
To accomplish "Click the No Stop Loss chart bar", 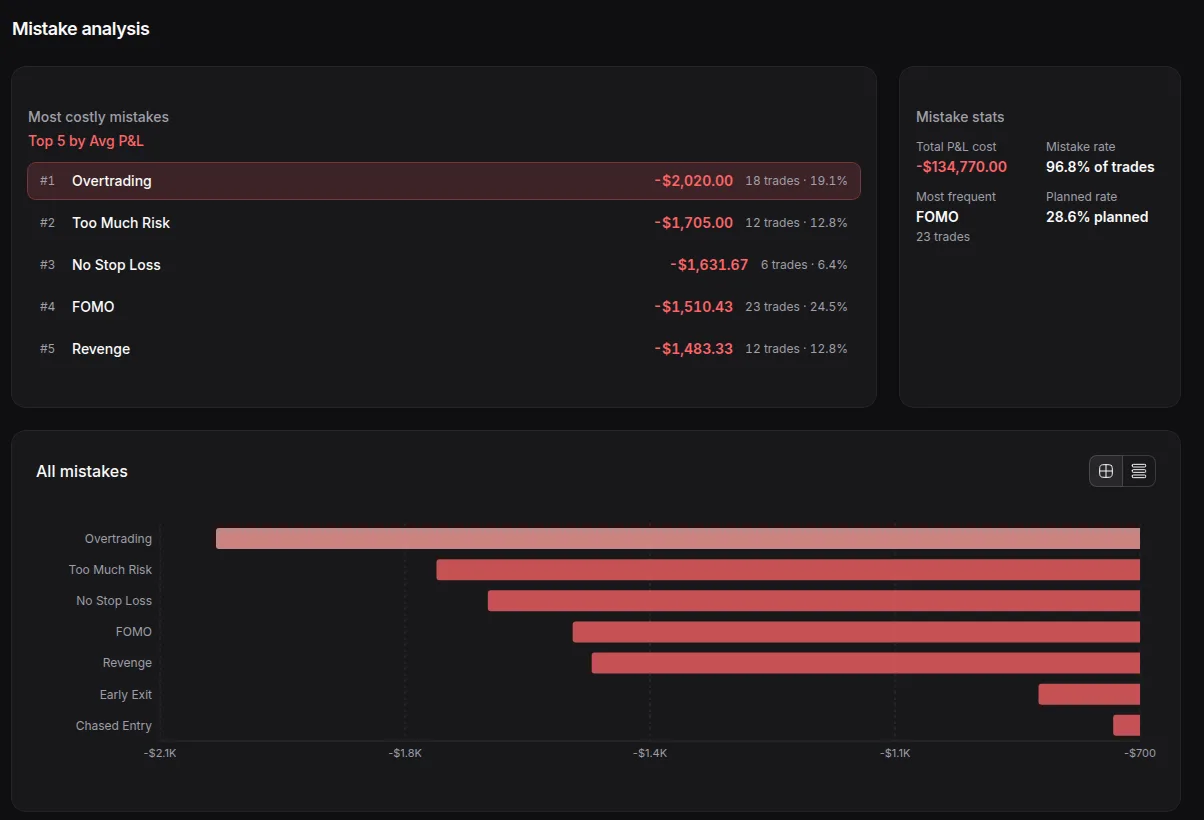I will pos(814,601).
